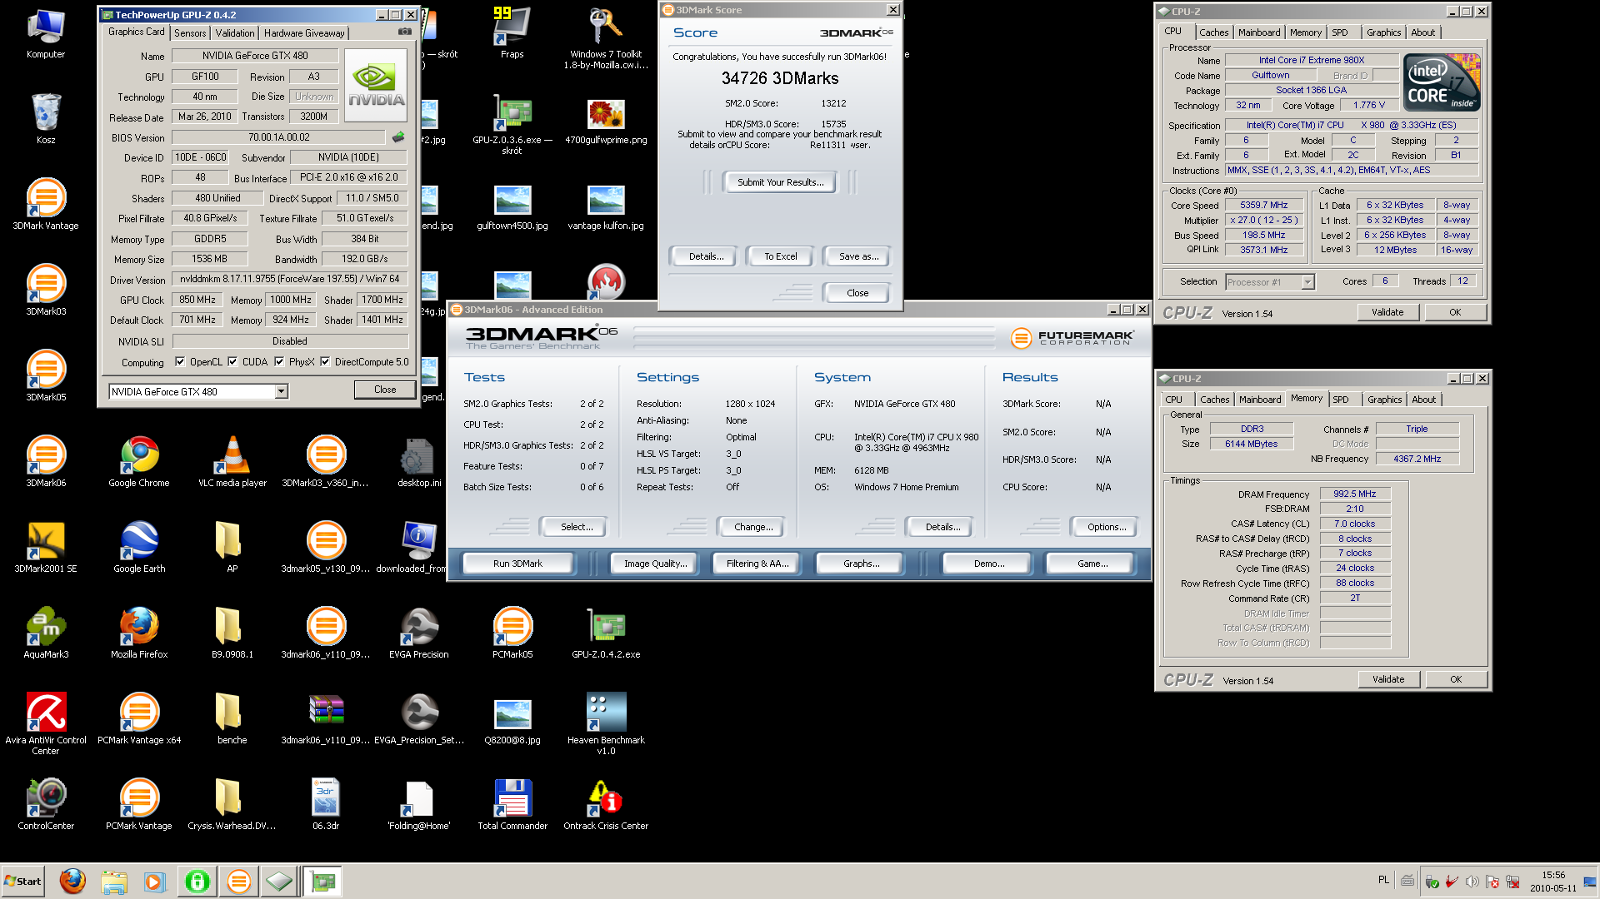This screenshot has height=899, width=1600.
Task: Open the Kosz recycle bin icon
Action: click(45, 118)
